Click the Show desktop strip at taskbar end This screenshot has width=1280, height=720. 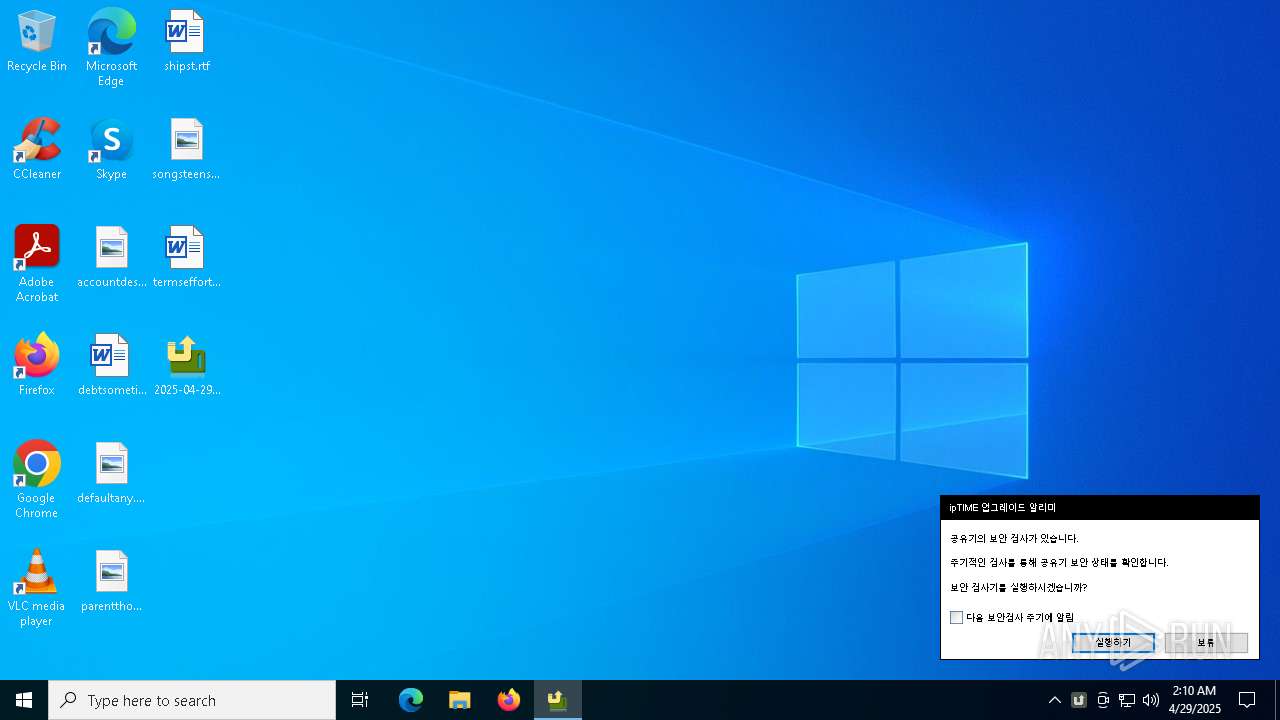point(1277,700)
